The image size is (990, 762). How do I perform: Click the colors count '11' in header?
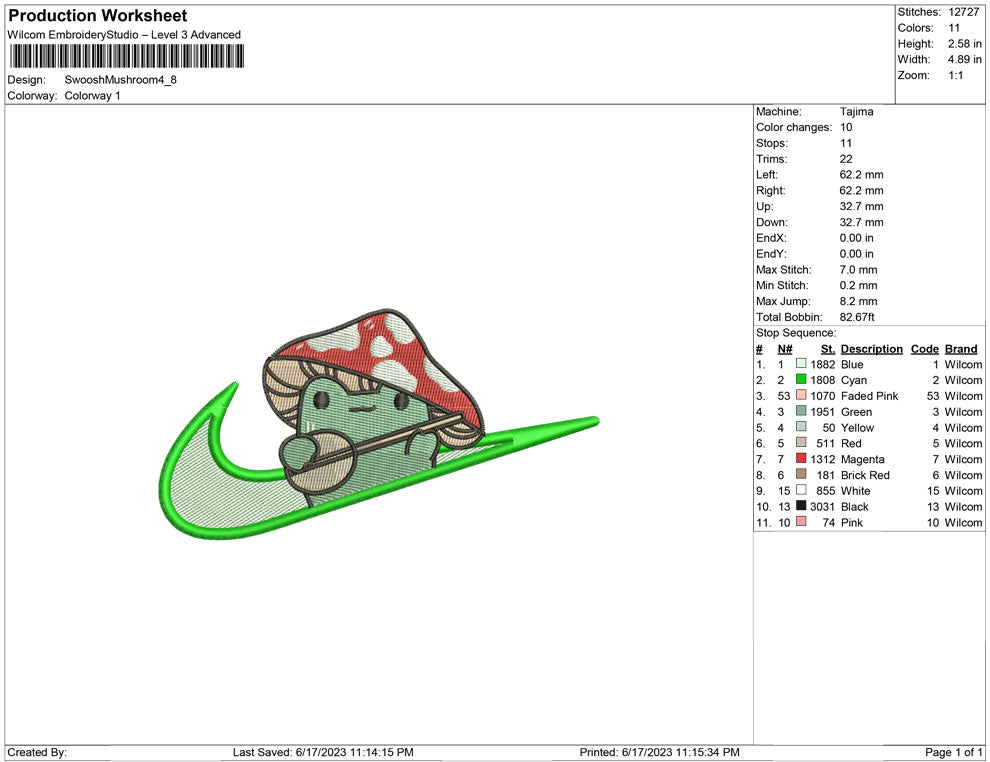point(954,28)
